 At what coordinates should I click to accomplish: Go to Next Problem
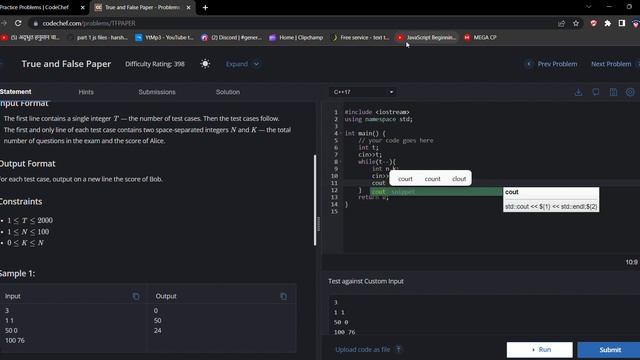coord(614,64)
